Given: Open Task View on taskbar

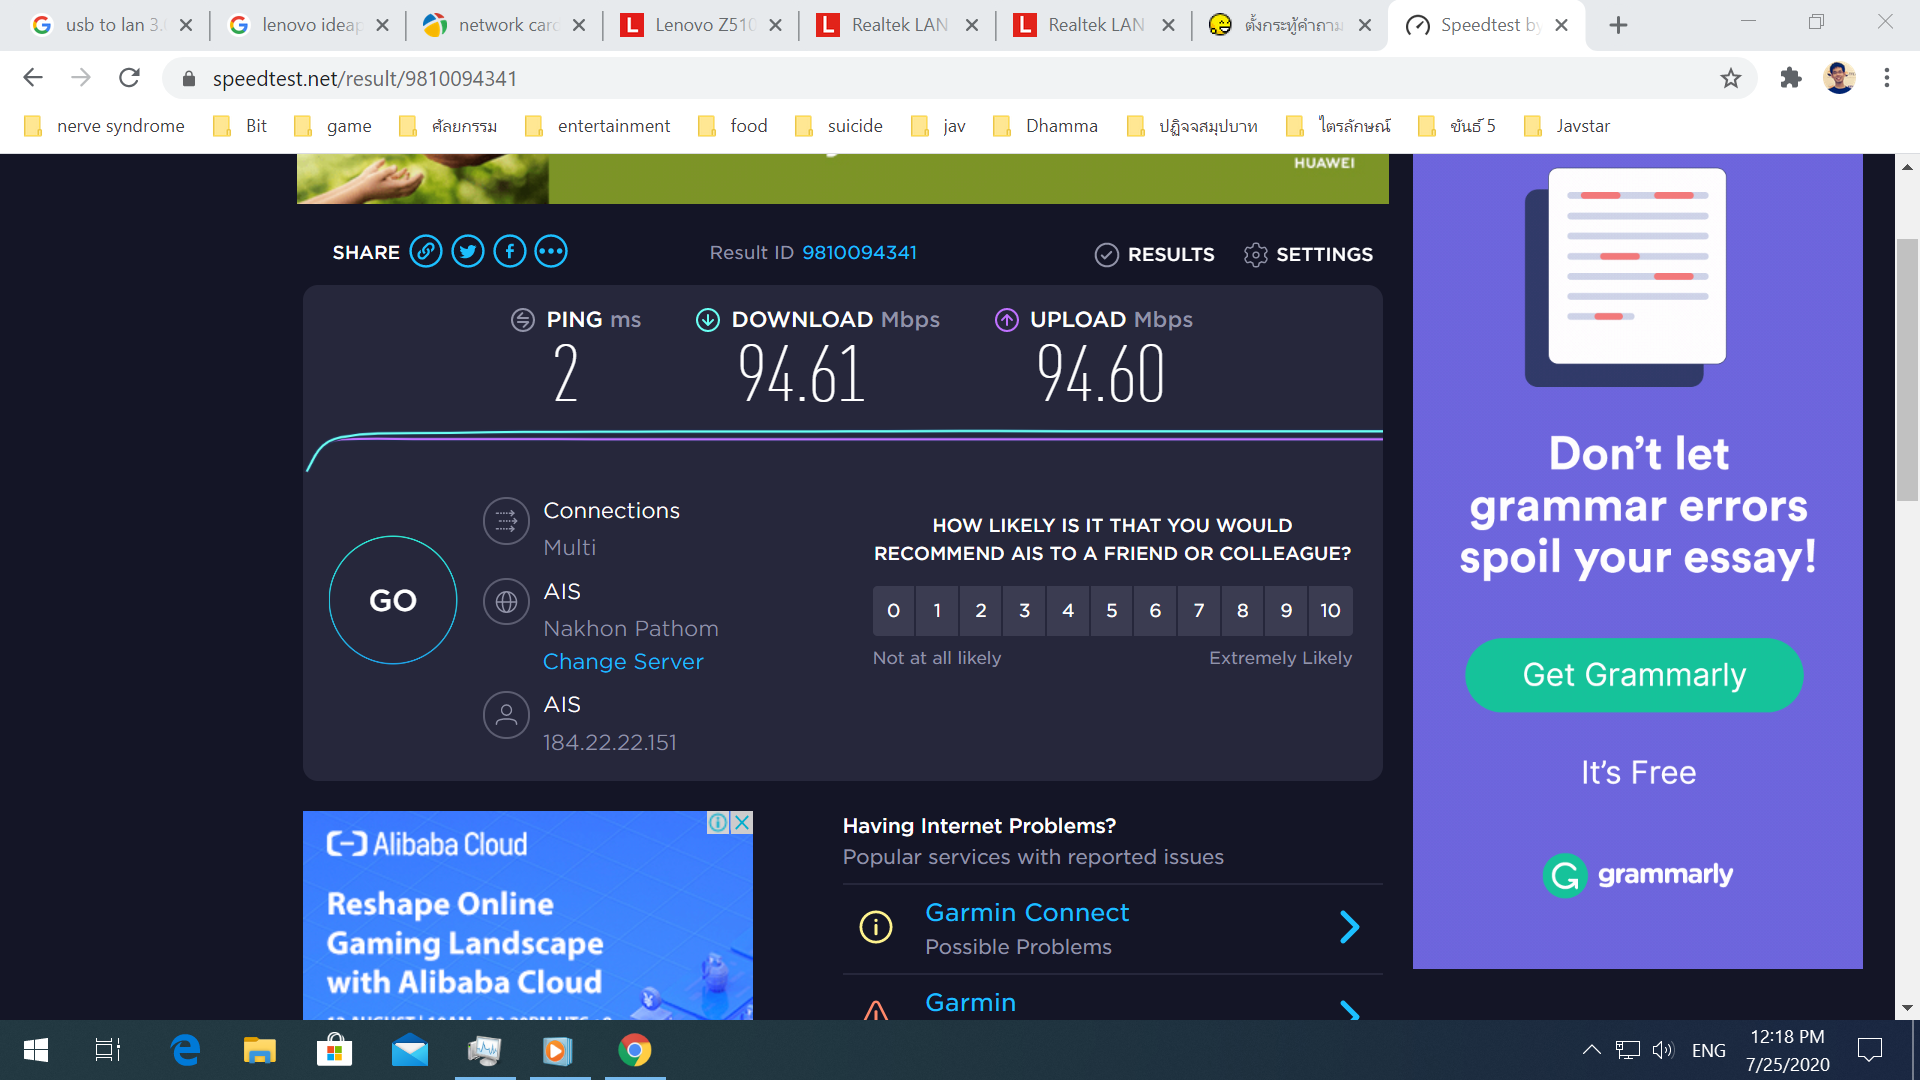Looking at the screenshot, I should tap(108, 1050).
